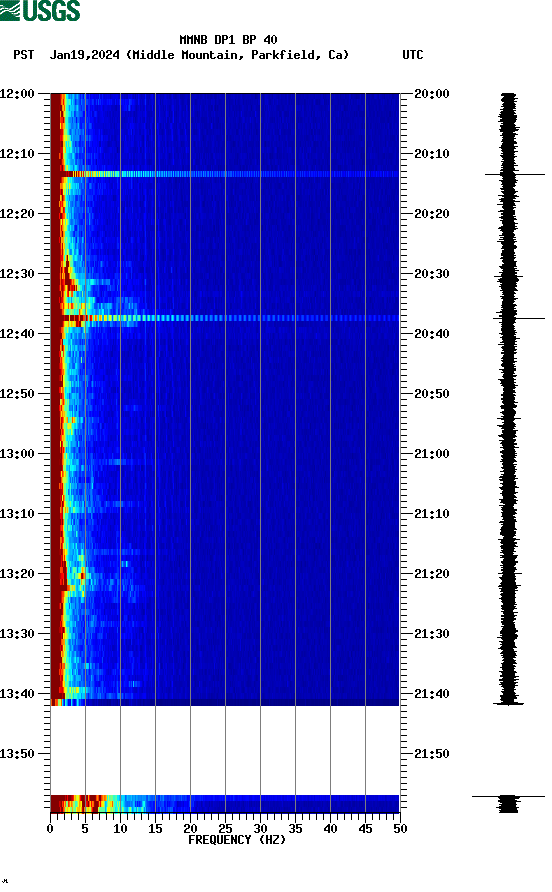Click the 13:00 PST time label
552x892 pixels.
pos(17,454)
